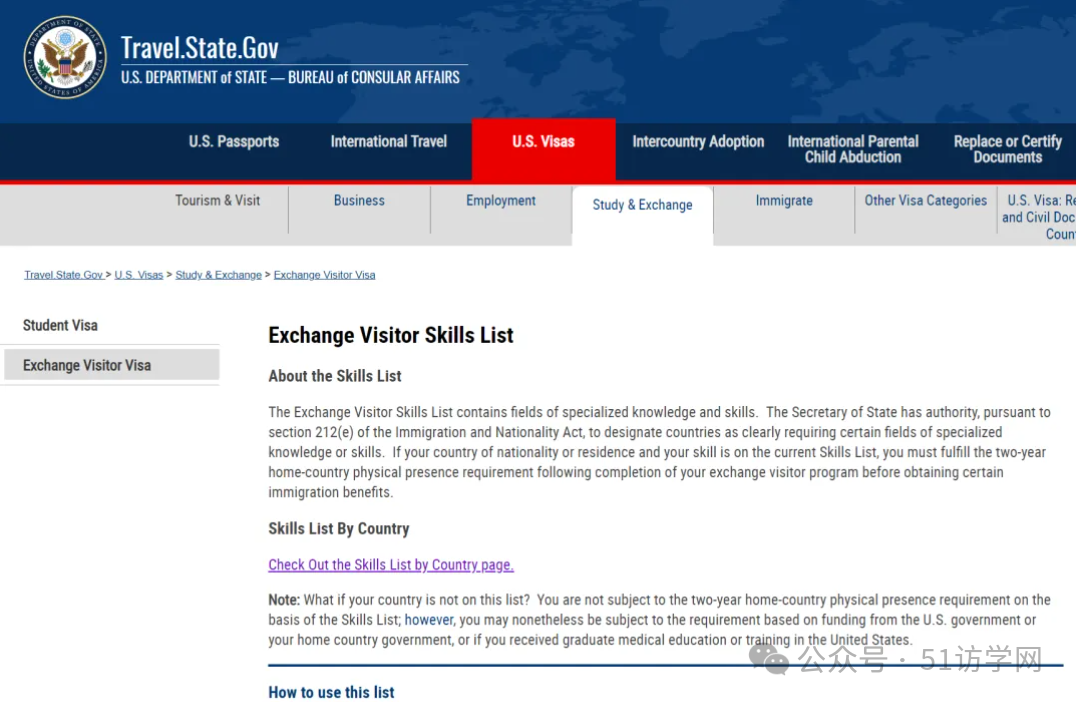Go to the Employment visa tab

coord(501,200)
